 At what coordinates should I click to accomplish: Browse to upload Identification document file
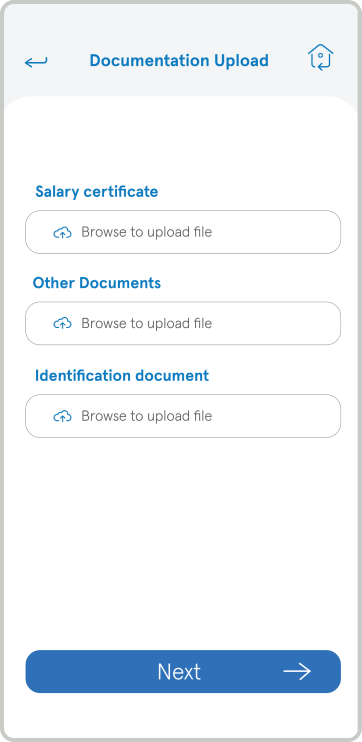[183, 416]
